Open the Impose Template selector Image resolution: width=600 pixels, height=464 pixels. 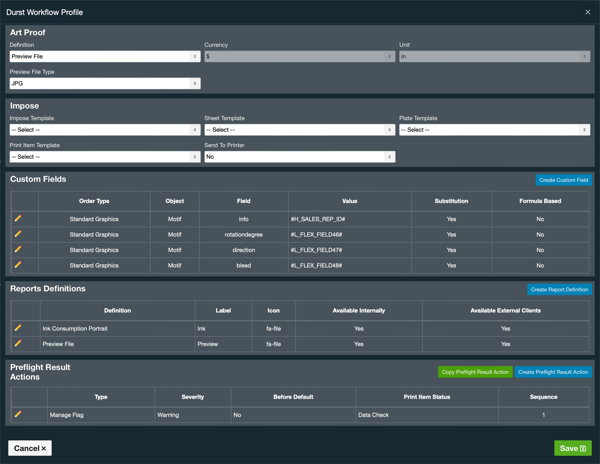pyautogui.click(x=104, y=130)
